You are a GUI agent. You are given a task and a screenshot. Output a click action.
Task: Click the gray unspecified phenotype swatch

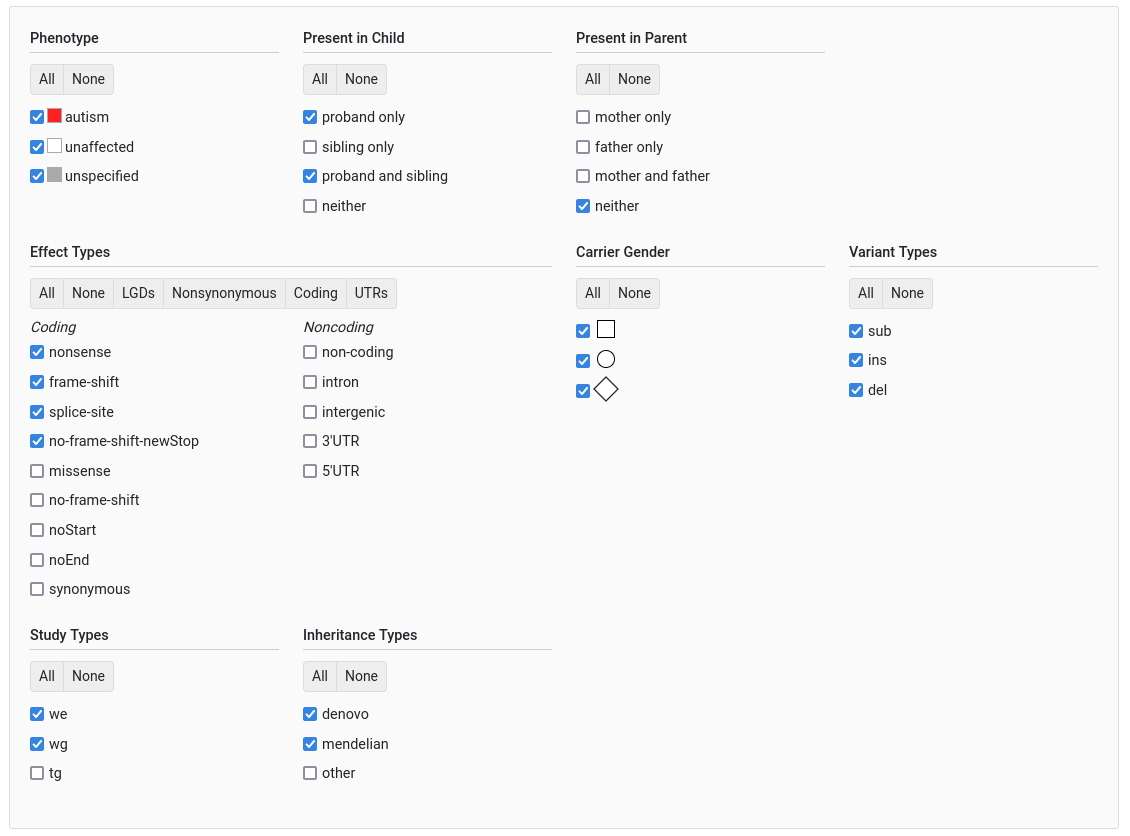point(55,175)
